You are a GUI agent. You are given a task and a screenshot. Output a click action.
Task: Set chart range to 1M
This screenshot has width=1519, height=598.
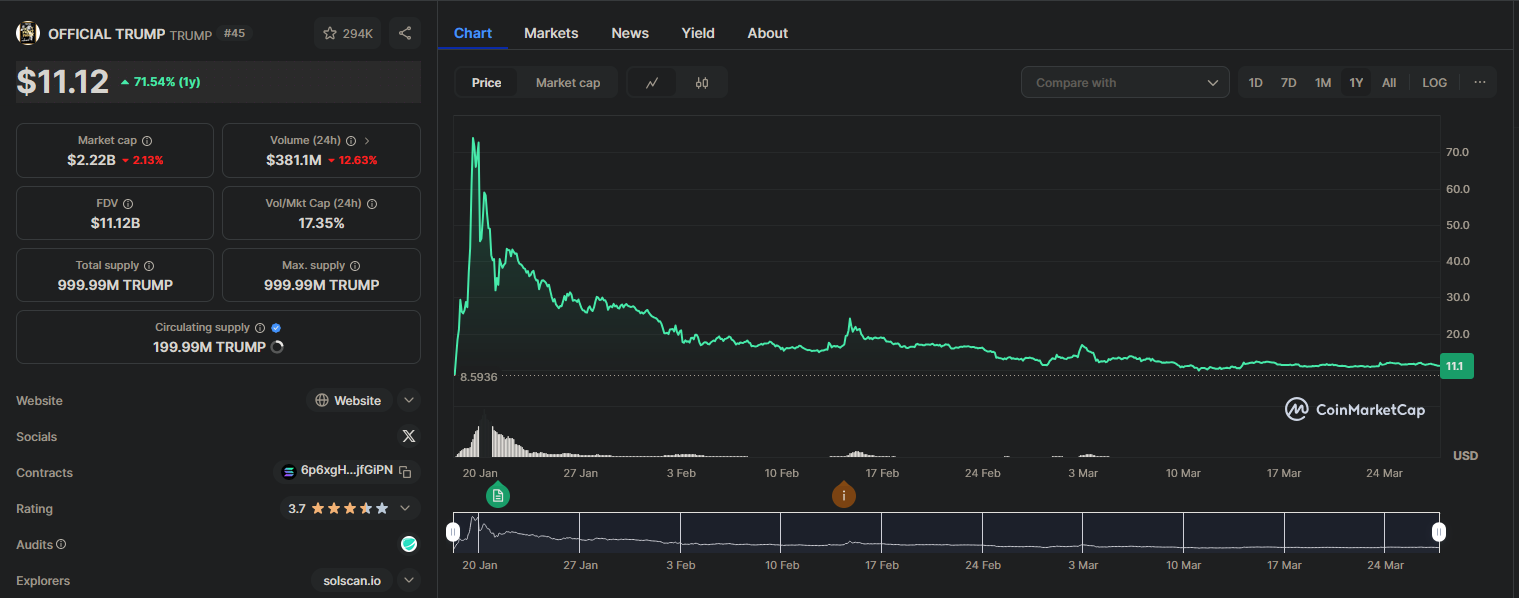[x=1323, y=83]
